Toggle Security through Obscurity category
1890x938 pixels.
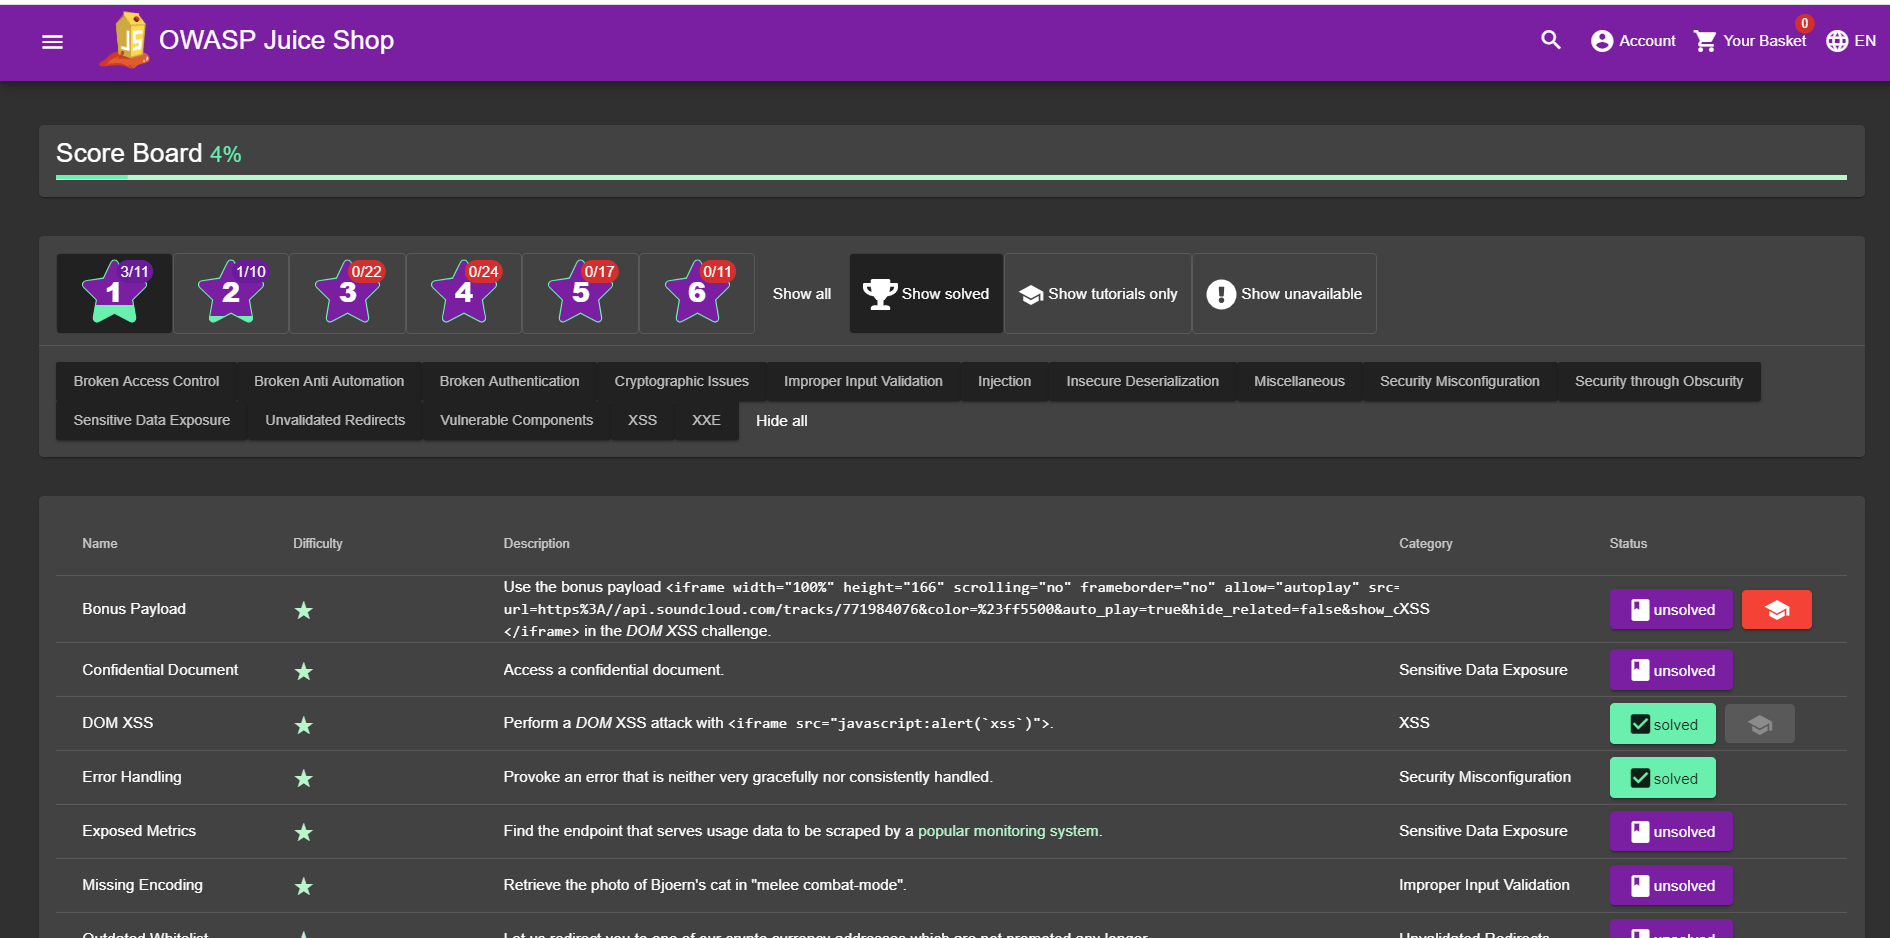point(1659,381)
